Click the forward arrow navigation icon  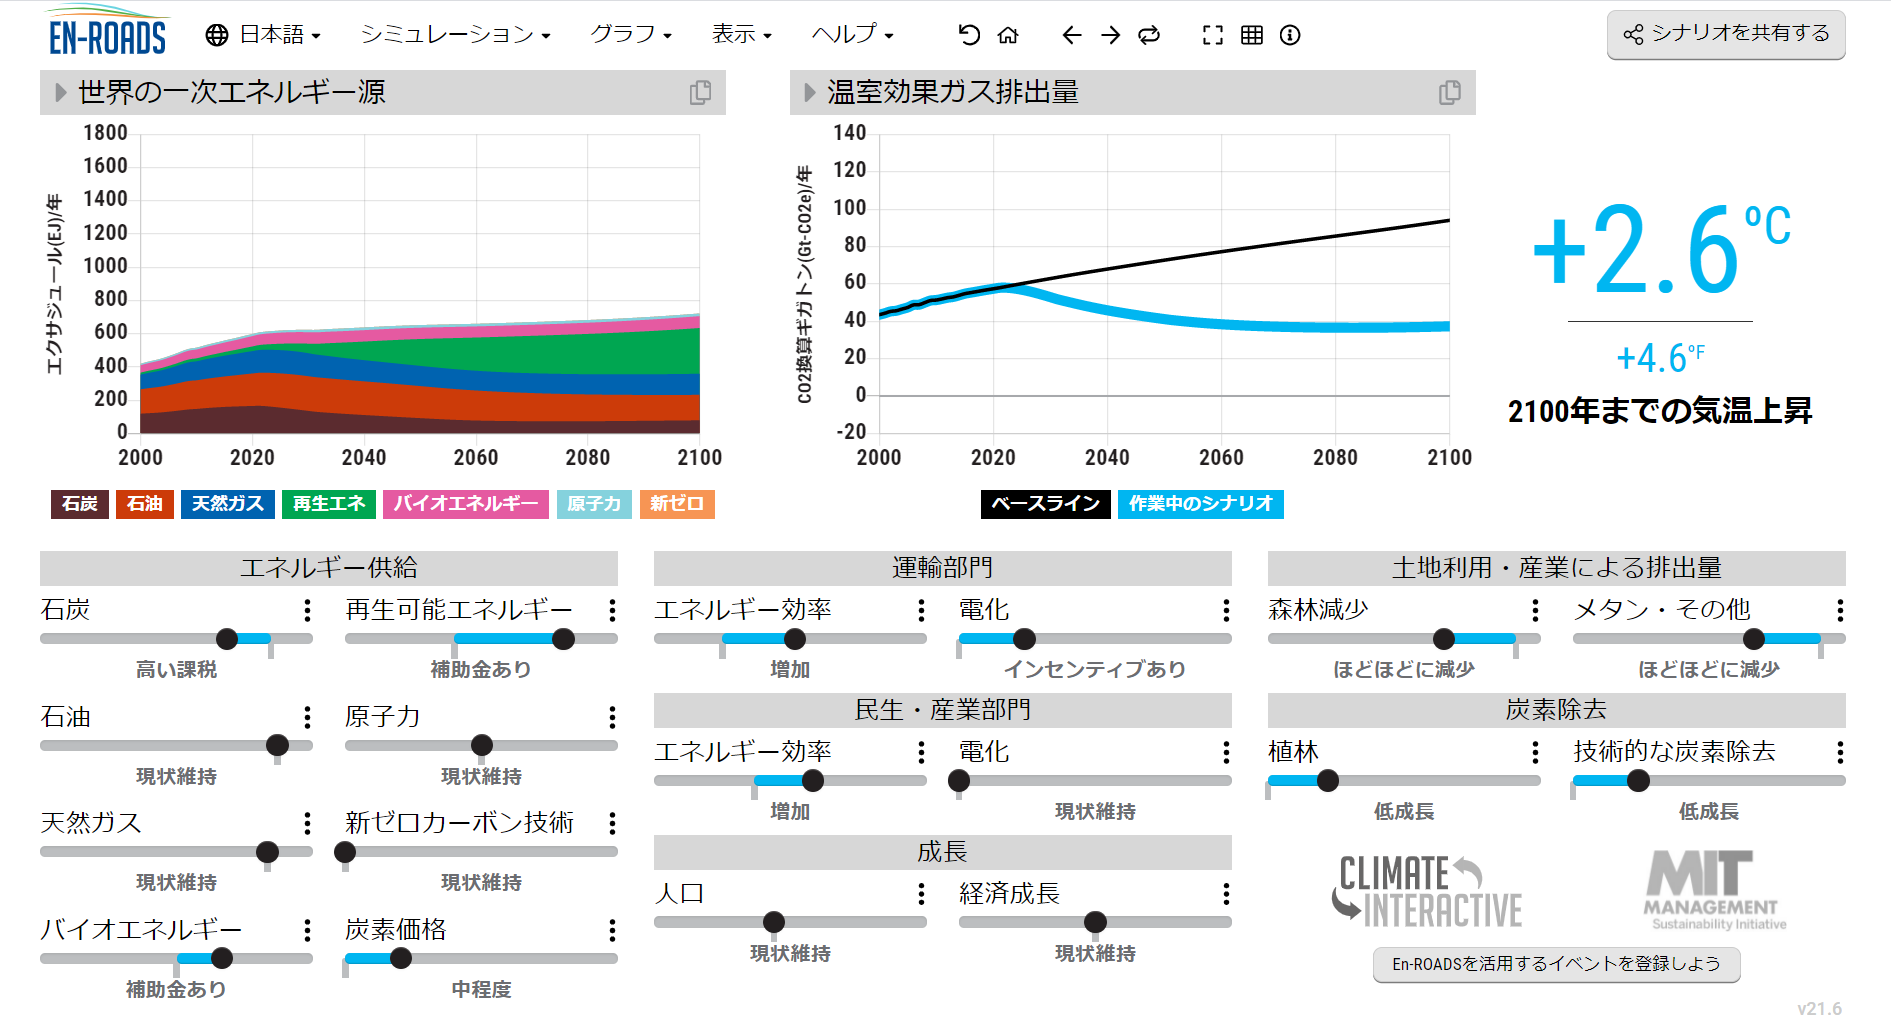click(x=1111, y=35)
